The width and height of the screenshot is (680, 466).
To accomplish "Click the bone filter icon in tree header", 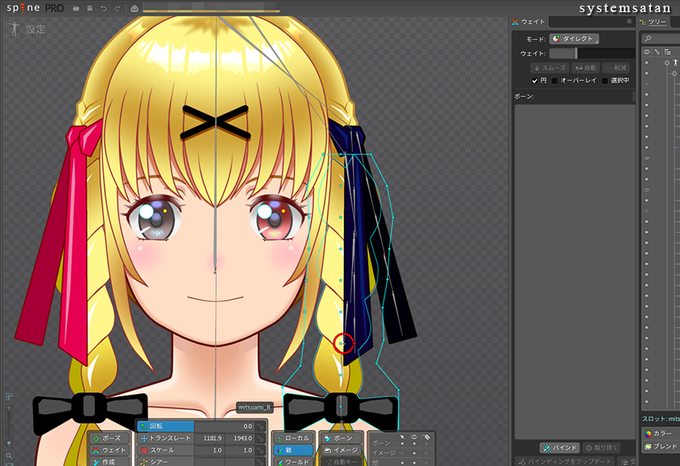I will (x=657, y=52).
